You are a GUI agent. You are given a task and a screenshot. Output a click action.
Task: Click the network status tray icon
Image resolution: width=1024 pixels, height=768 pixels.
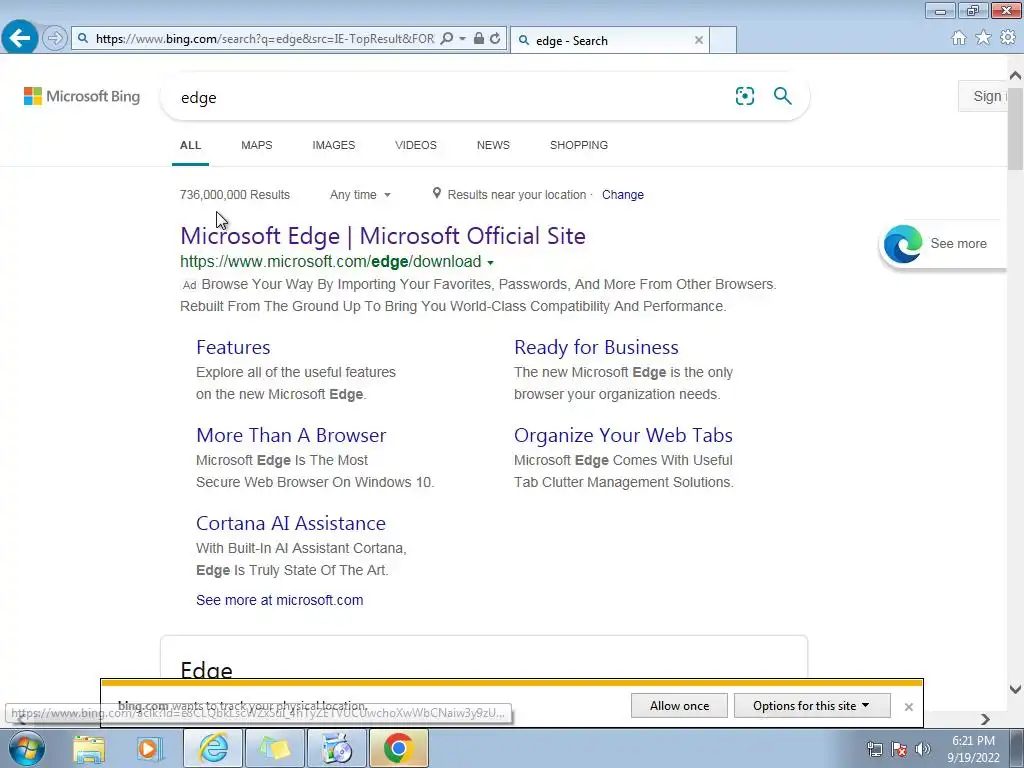(874, 749)
